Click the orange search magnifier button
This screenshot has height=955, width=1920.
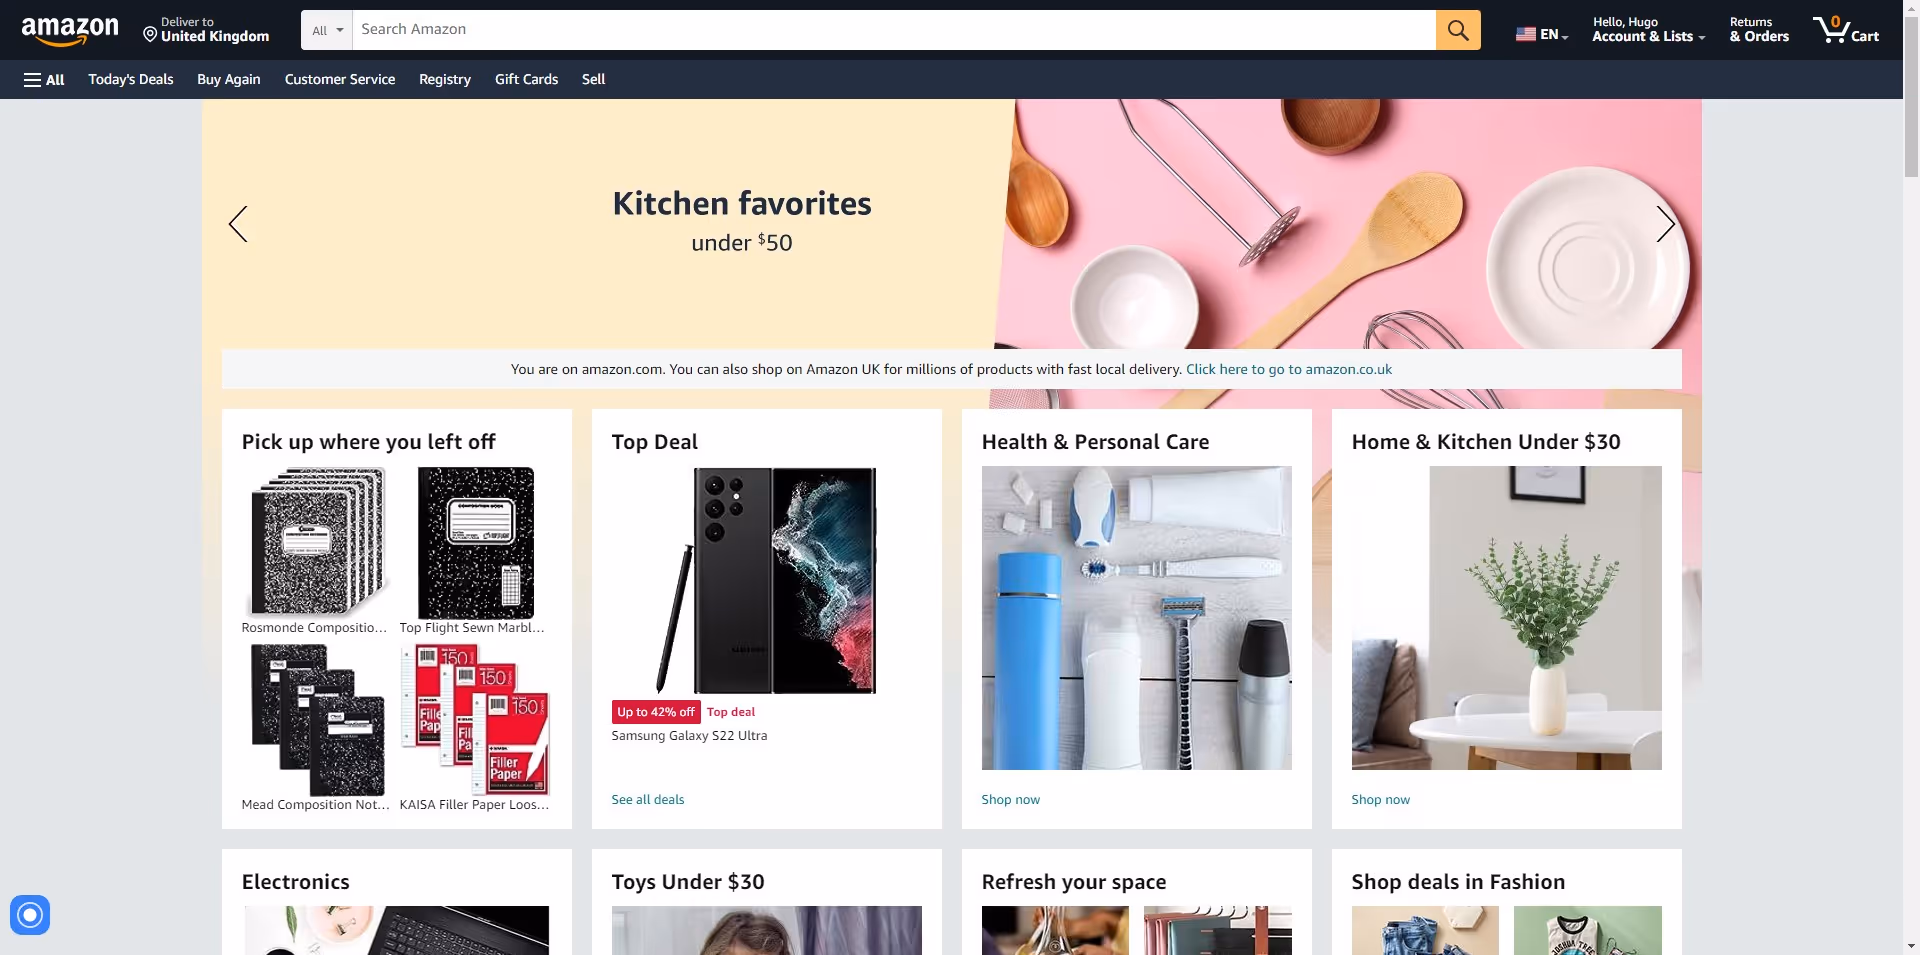tap(1458, 30)
